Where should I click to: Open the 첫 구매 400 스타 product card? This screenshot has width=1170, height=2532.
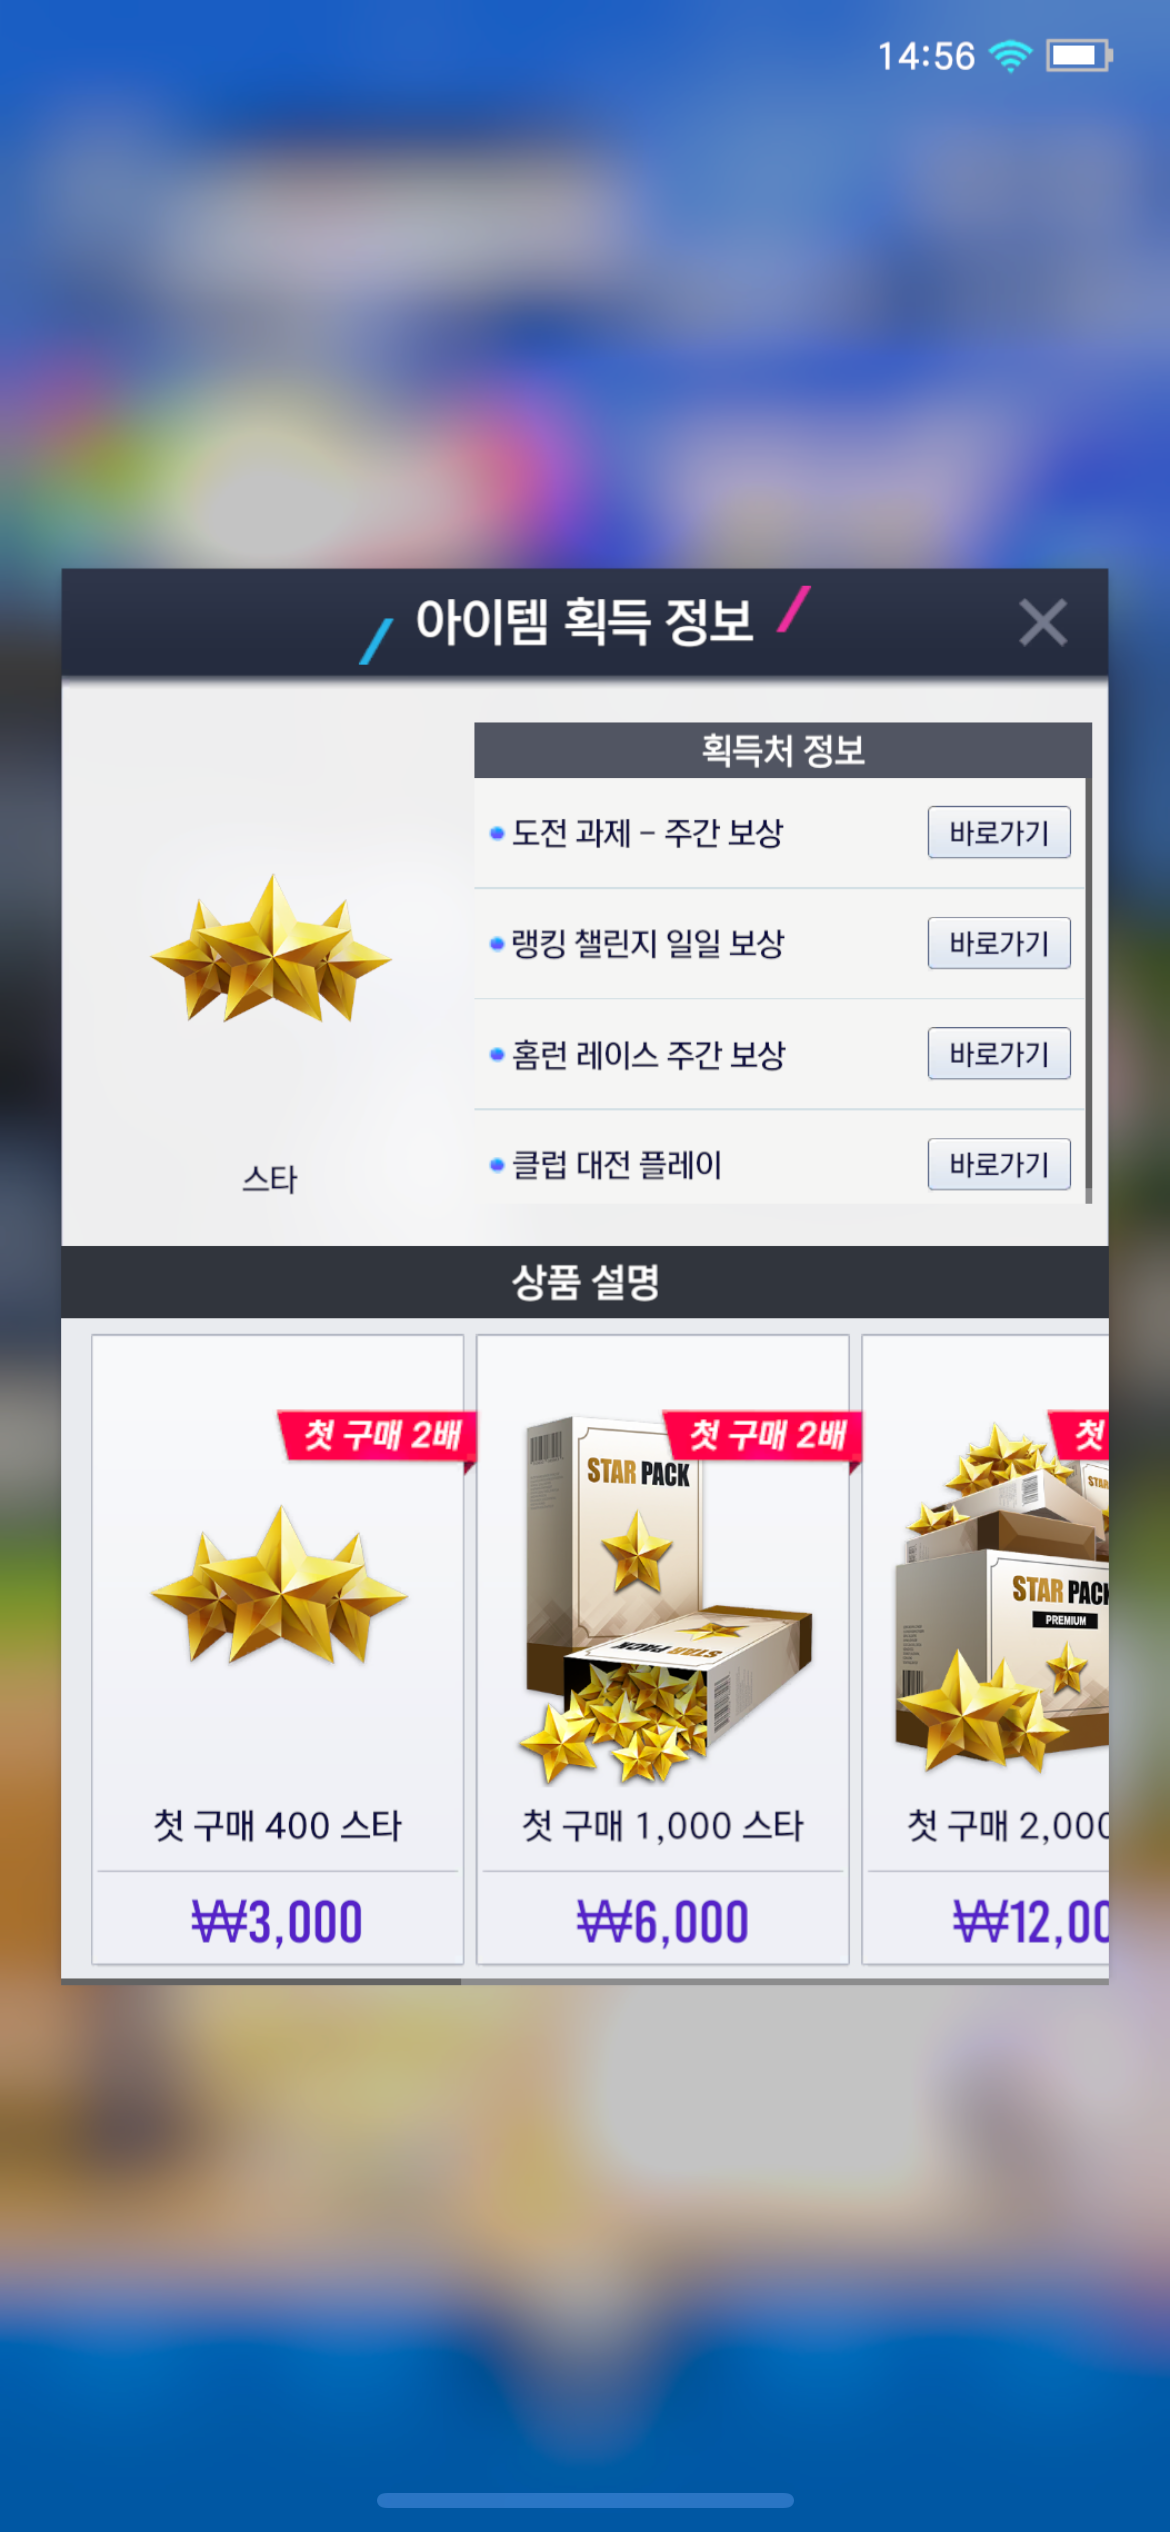[278, 1649]
